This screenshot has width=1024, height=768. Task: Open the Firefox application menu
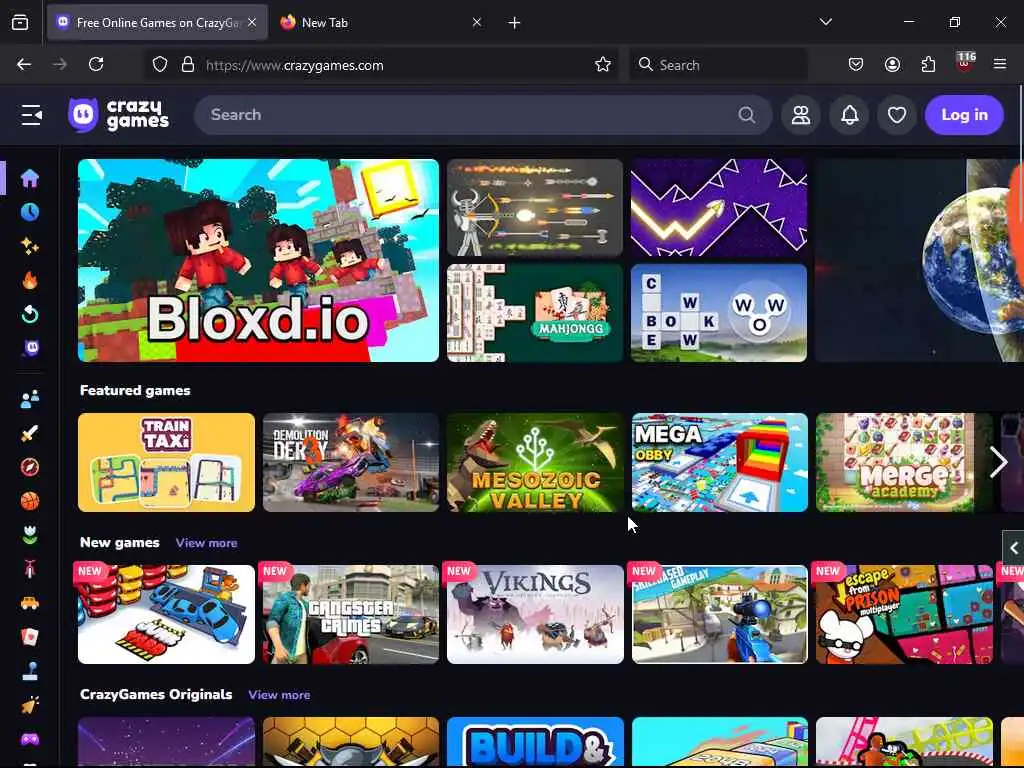999,64
